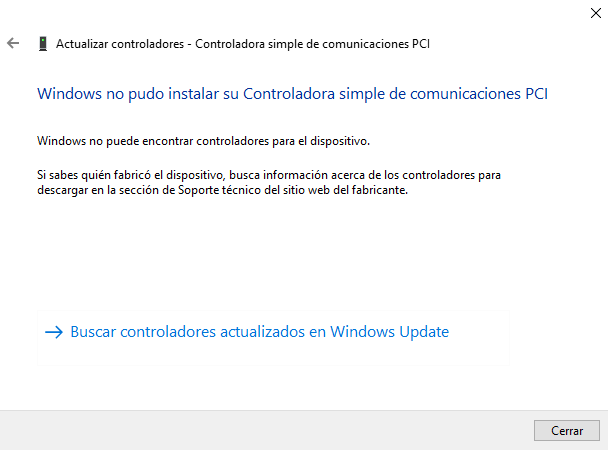Click the word PCI in the blue heading
Viewport: 608px width, 450px height.
point(536,94)
